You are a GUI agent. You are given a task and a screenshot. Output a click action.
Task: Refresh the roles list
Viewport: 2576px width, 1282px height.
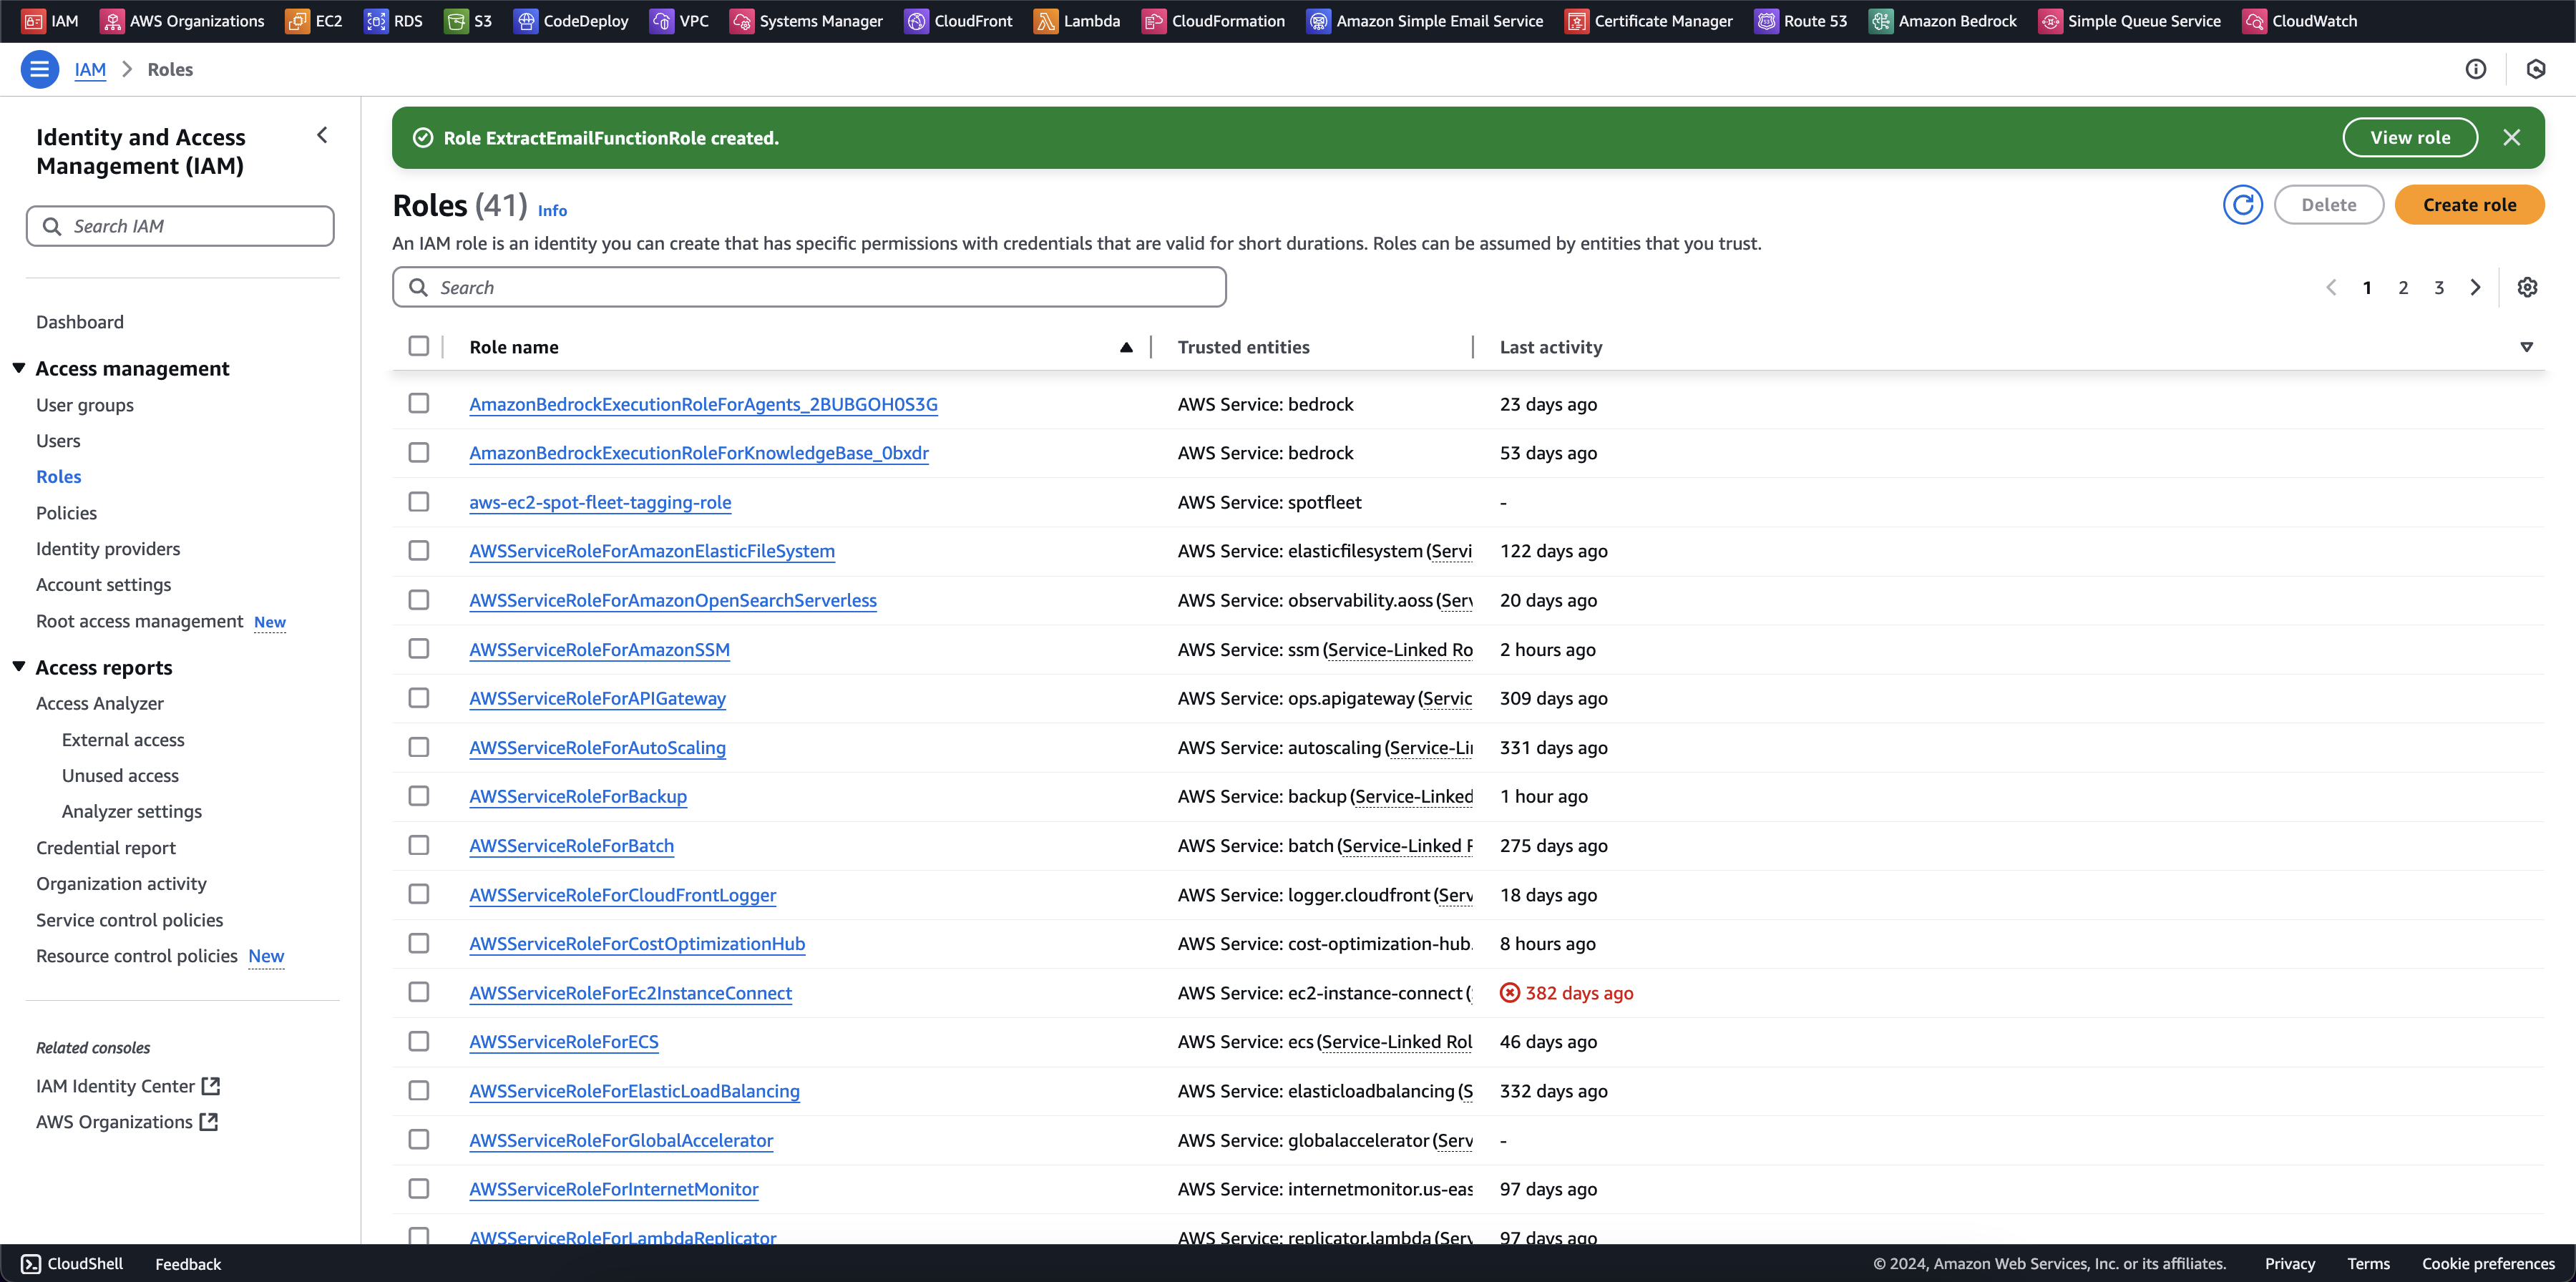click(2242, 205)
